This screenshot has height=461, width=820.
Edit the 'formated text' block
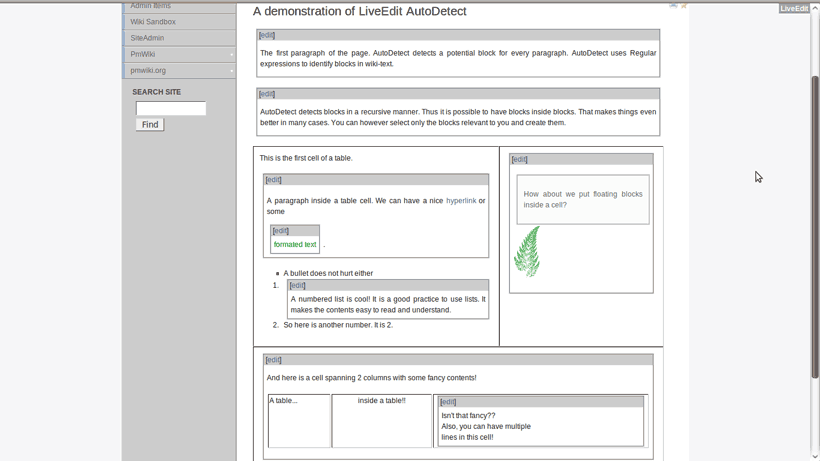[280, 230]
